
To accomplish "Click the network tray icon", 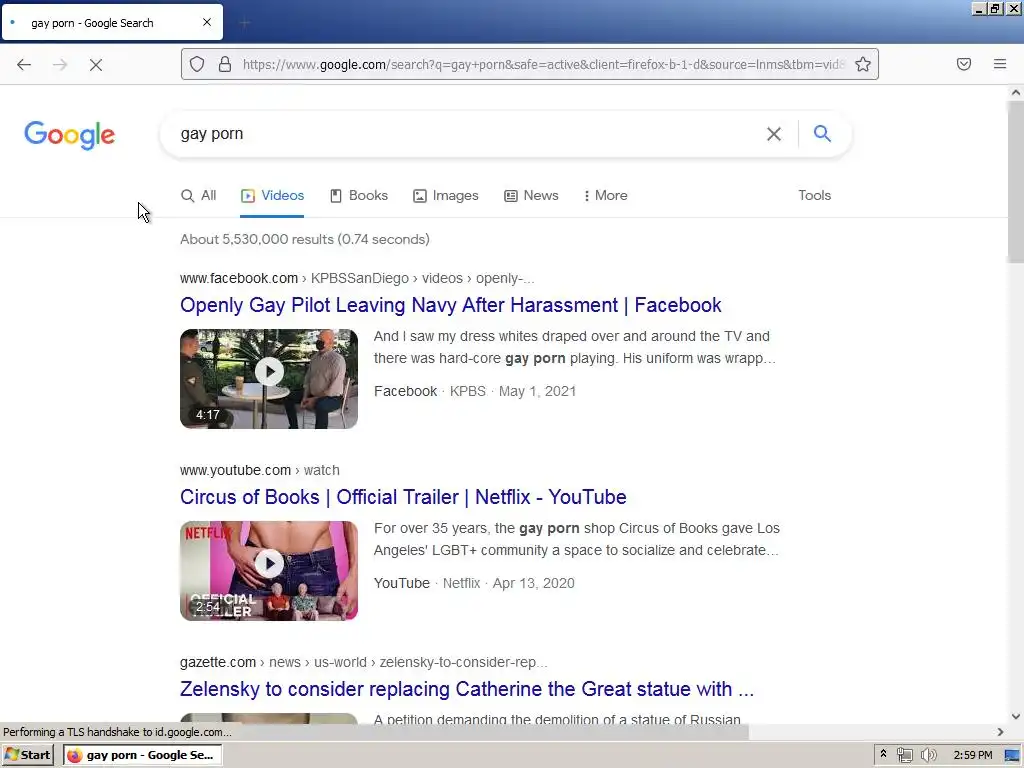I will point(904,755).
